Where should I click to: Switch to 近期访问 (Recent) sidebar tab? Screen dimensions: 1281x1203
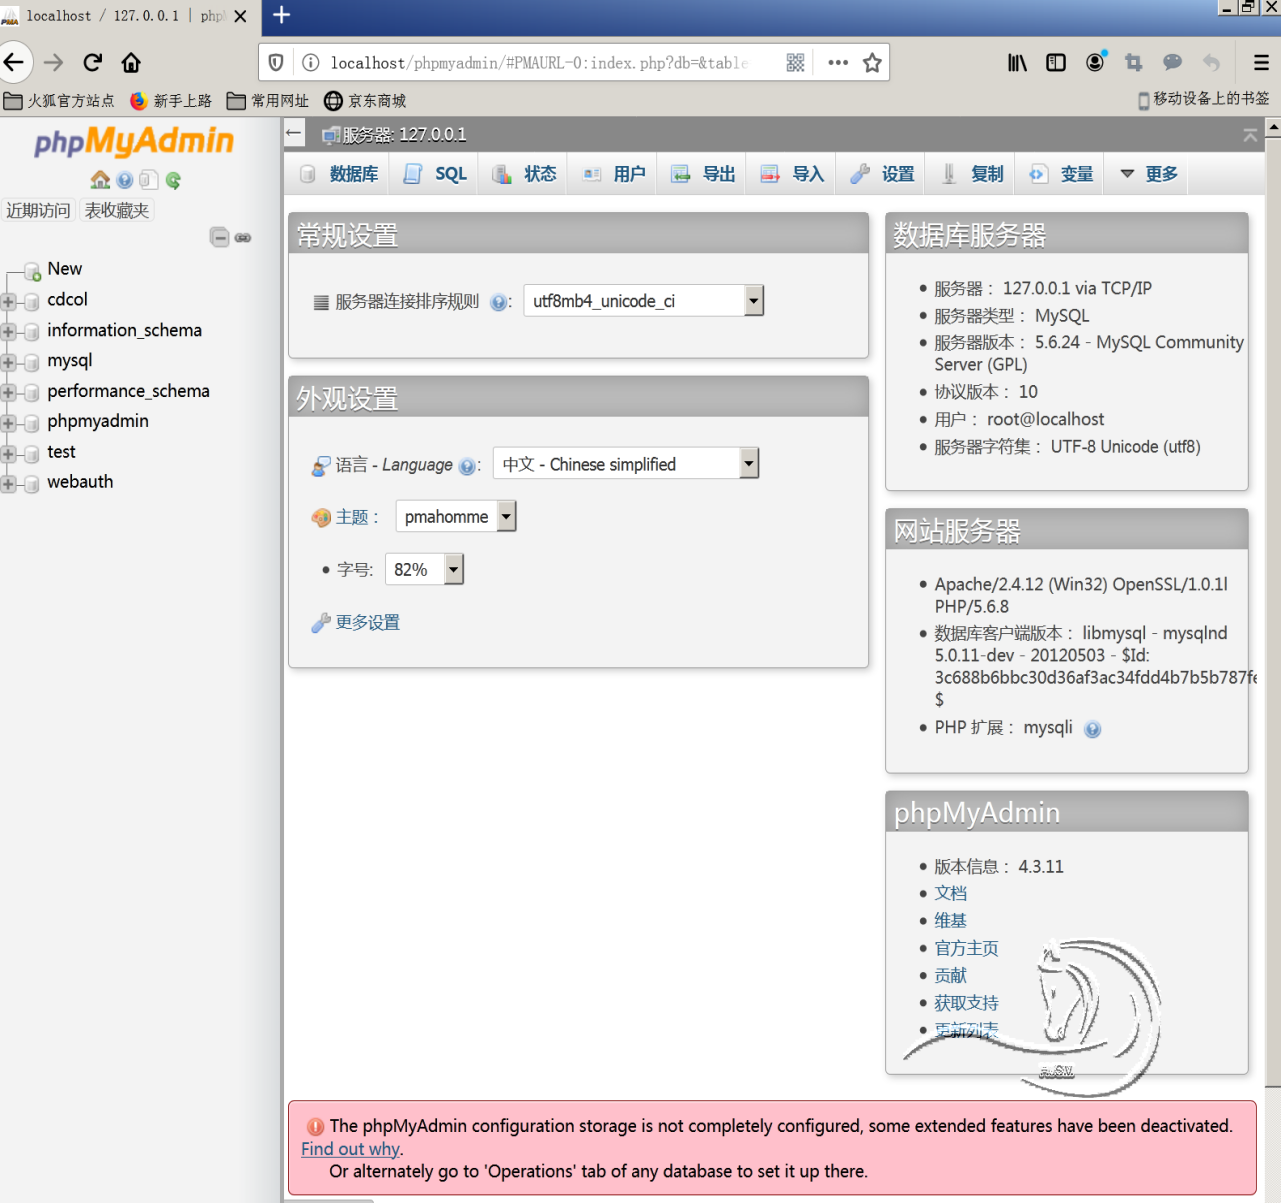point(38,210)
